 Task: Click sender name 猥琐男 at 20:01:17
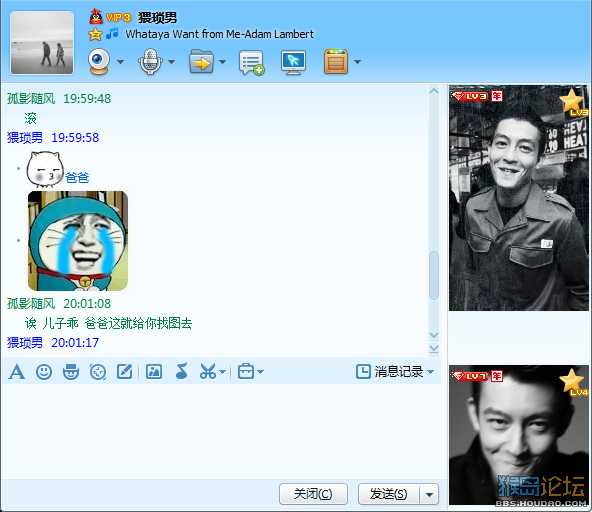[25, 342]
